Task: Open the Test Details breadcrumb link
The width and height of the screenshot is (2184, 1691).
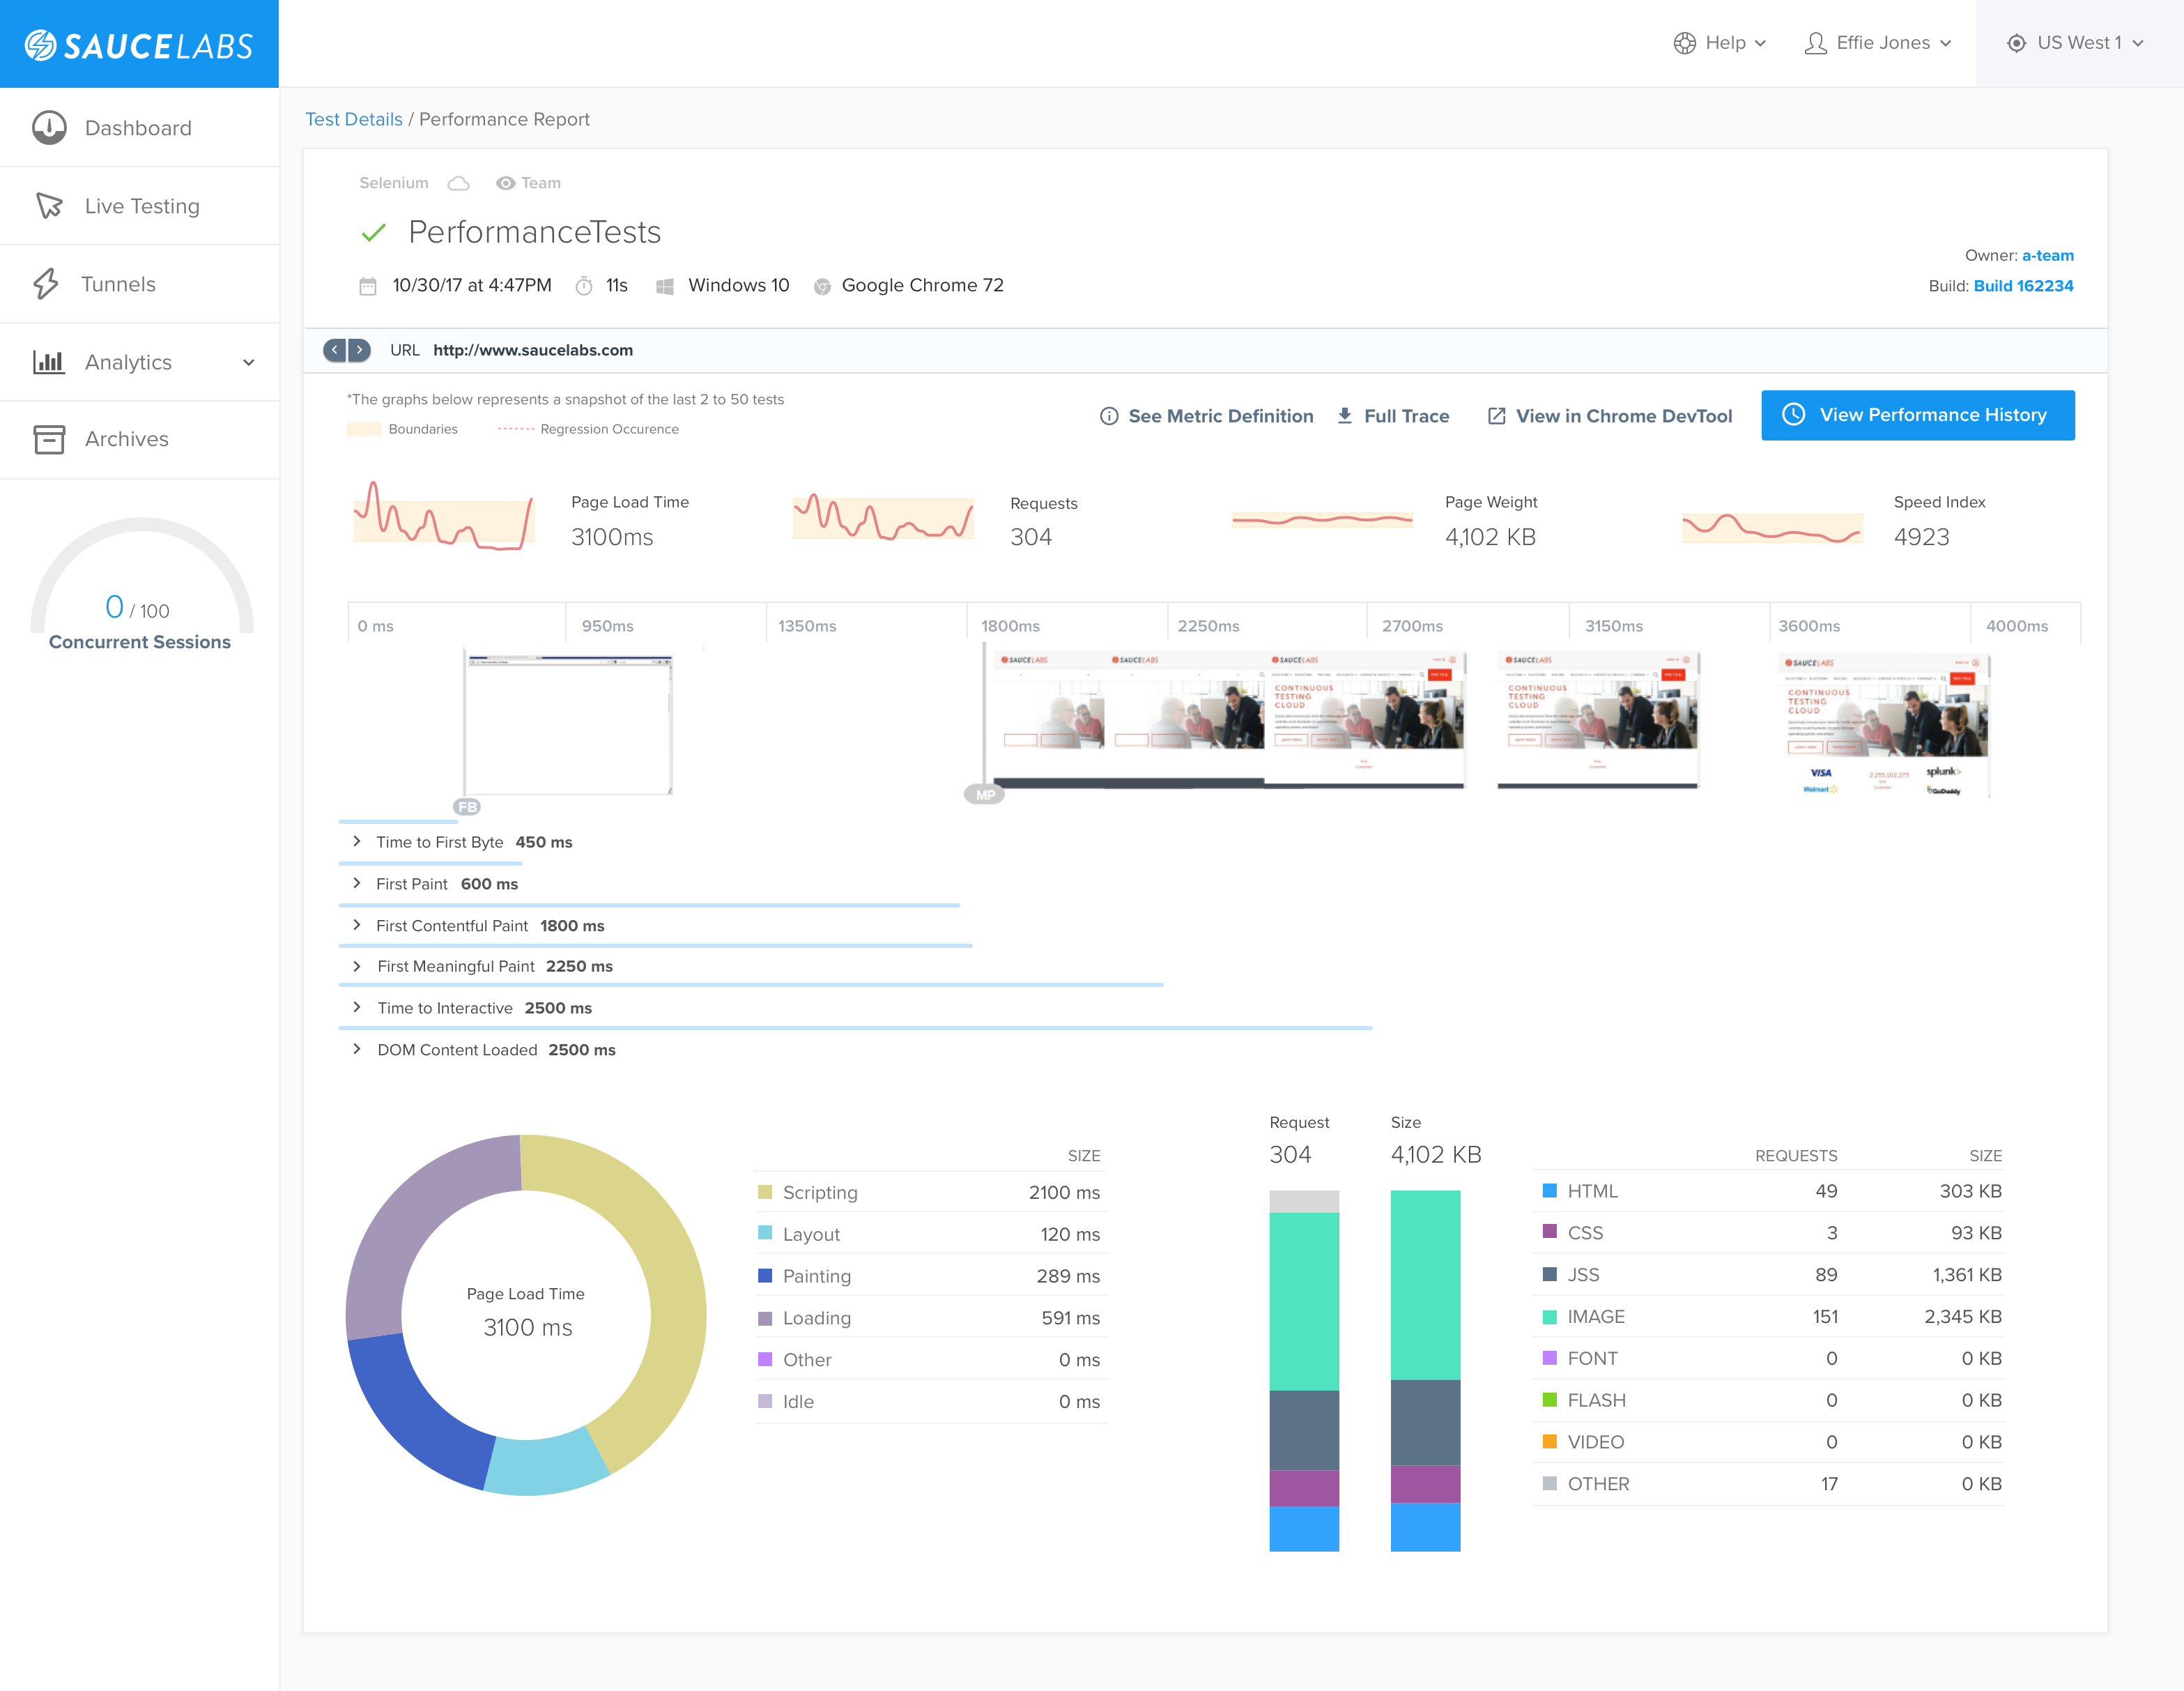Action: 353,119
